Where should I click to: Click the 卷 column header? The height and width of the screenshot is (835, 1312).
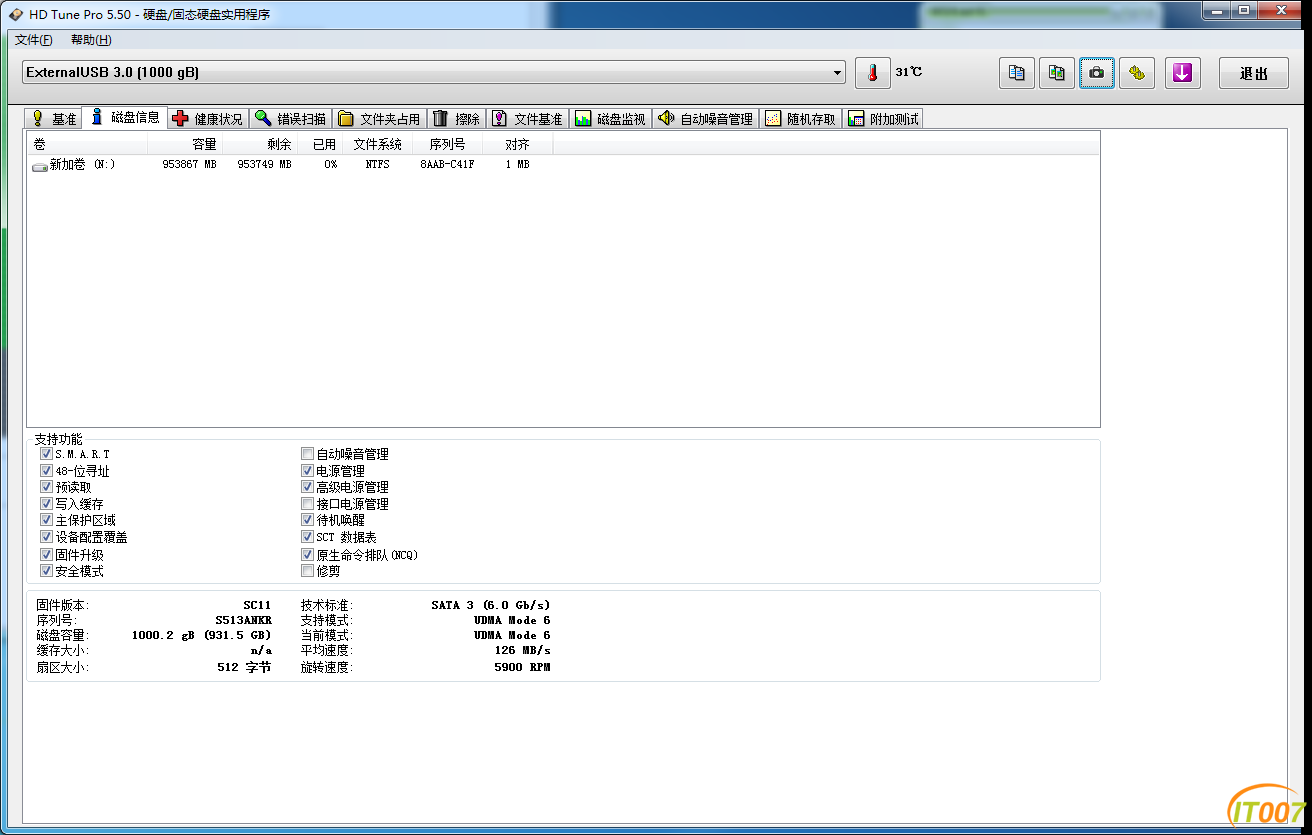87,144
